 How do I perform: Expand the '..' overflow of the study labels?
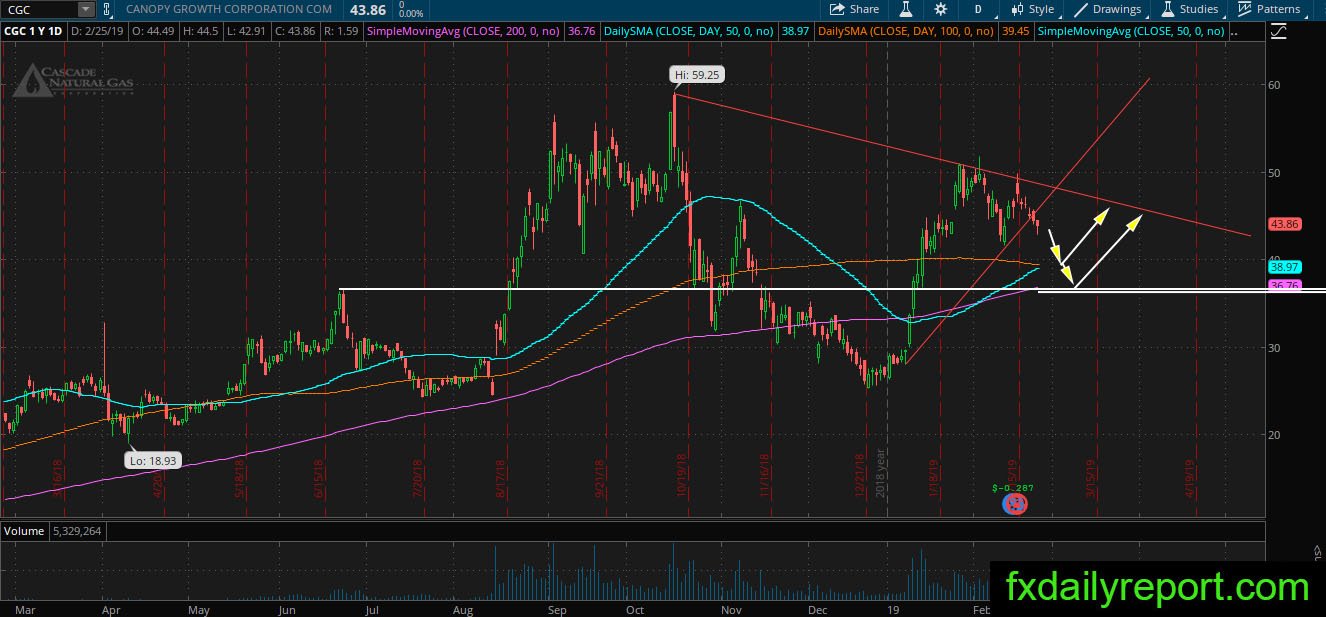tap(1232, 32)
